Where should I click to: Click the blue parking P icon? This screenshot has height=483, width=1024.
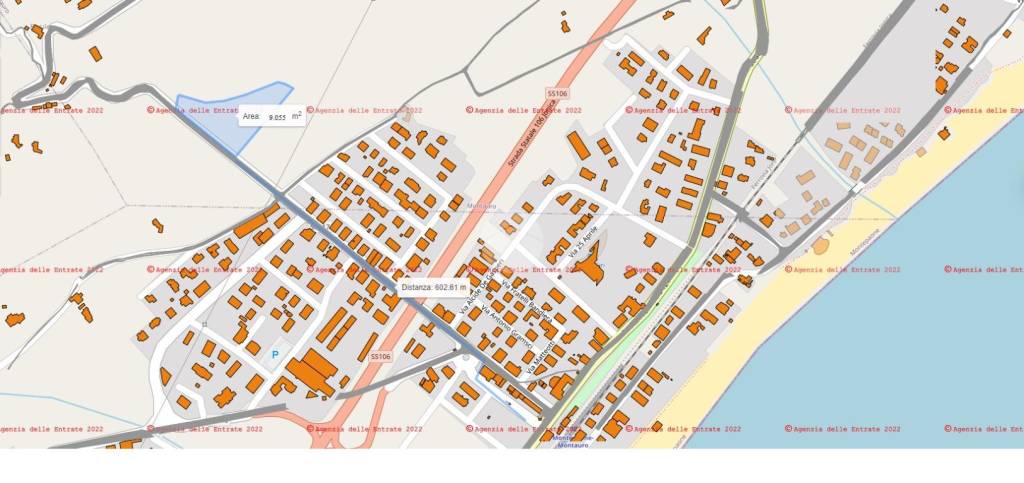pos(275,354)
